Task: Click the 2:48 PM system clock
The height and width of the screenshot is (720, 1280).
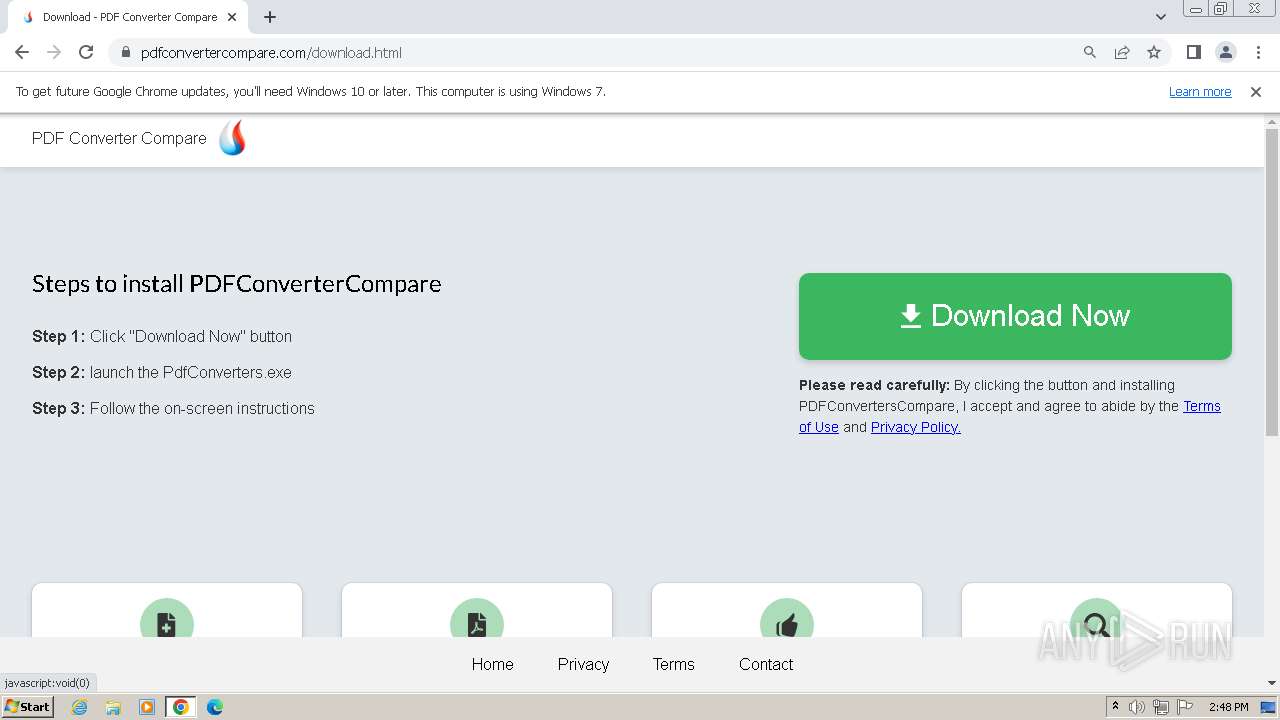Action: point(1228,707)
